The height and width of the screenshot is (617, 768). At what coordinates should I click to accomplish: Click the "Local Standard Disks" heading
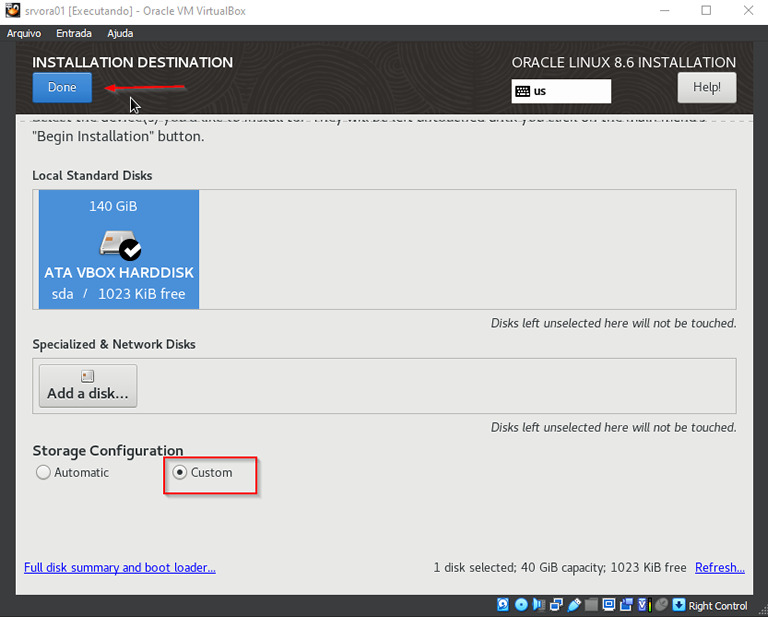point(92,175)
